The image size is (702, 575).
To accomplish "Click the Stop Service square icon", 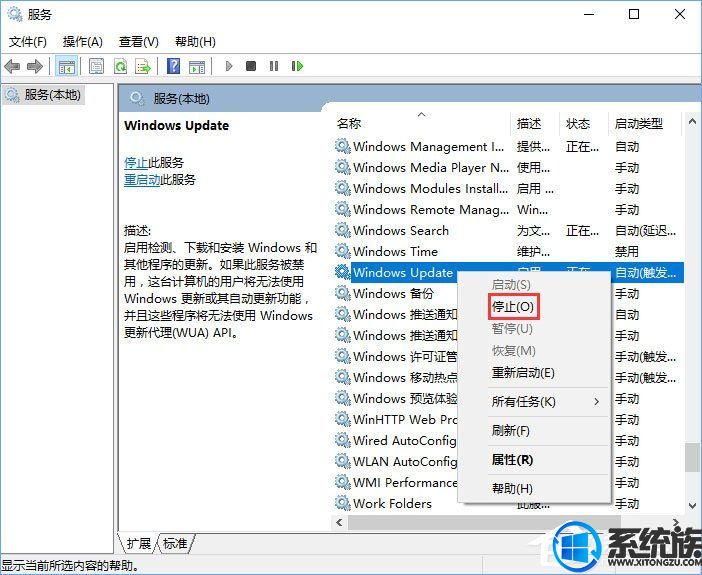I will (x=251, y=66).
